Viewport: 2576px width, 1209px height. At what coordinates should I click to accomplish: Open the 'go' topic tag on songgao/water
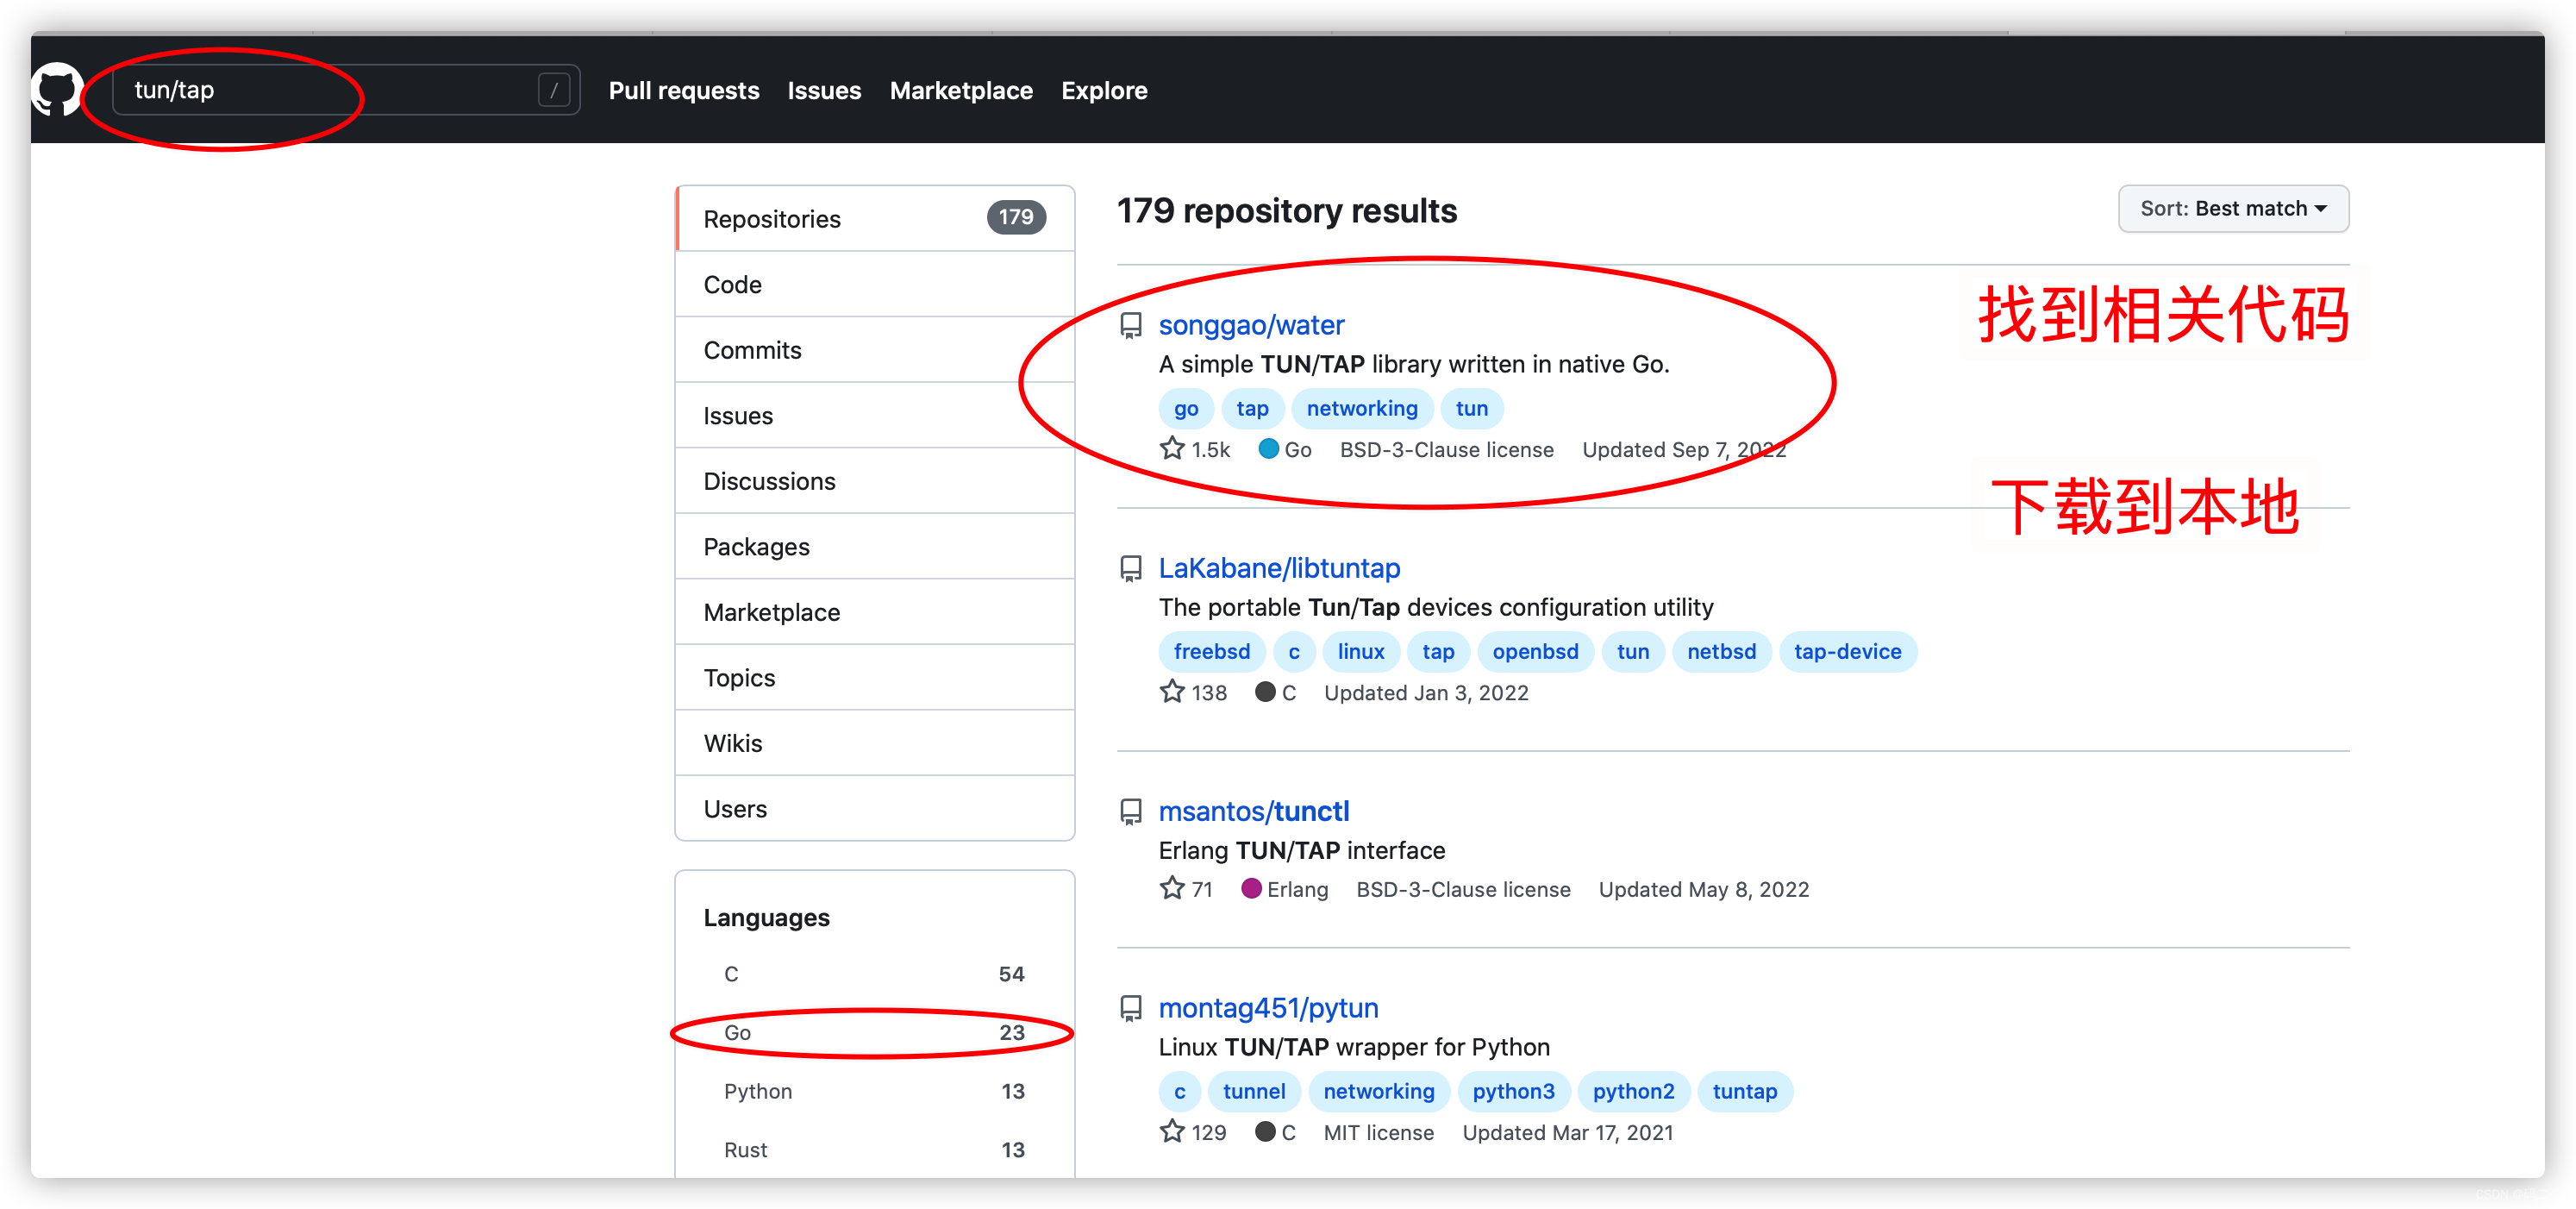1186,408
